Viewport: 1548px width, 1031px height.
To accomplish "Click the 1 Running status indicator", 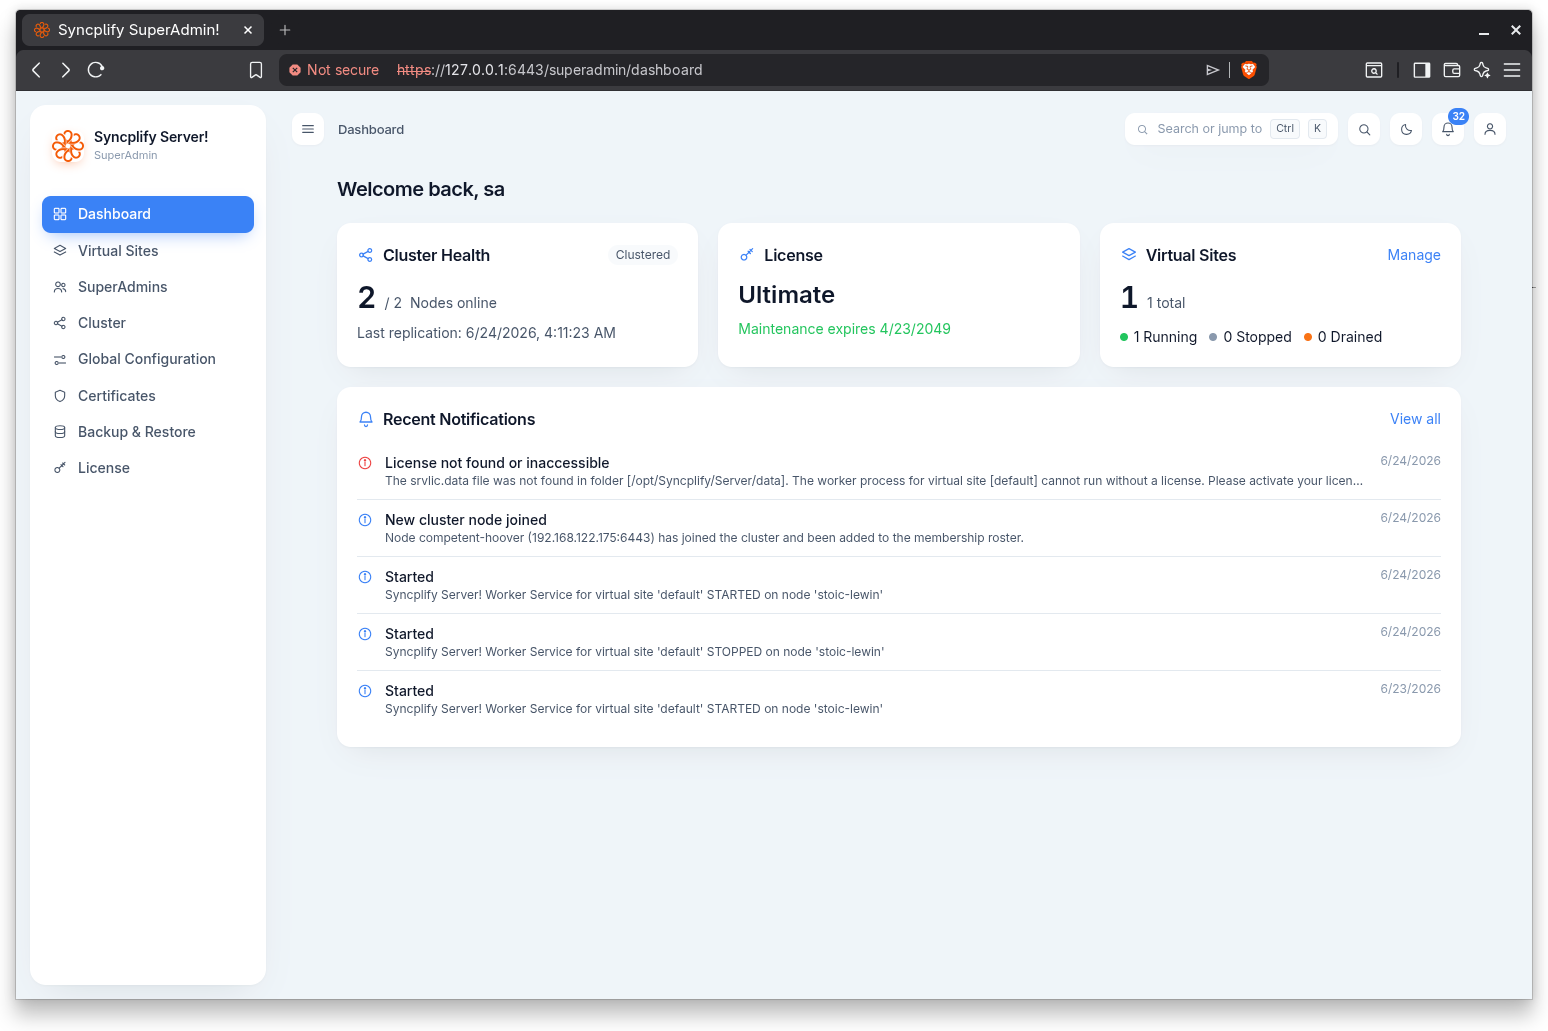I will coord(1158,337).
